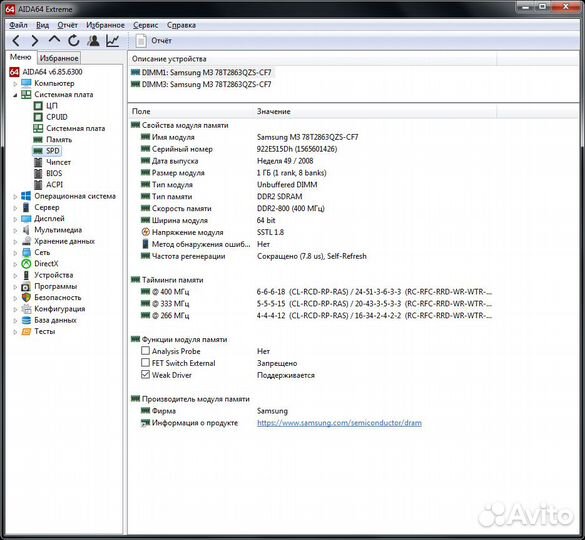585x540 pixels.
Task: Open the Файл menu
Action: coord(18,25)
